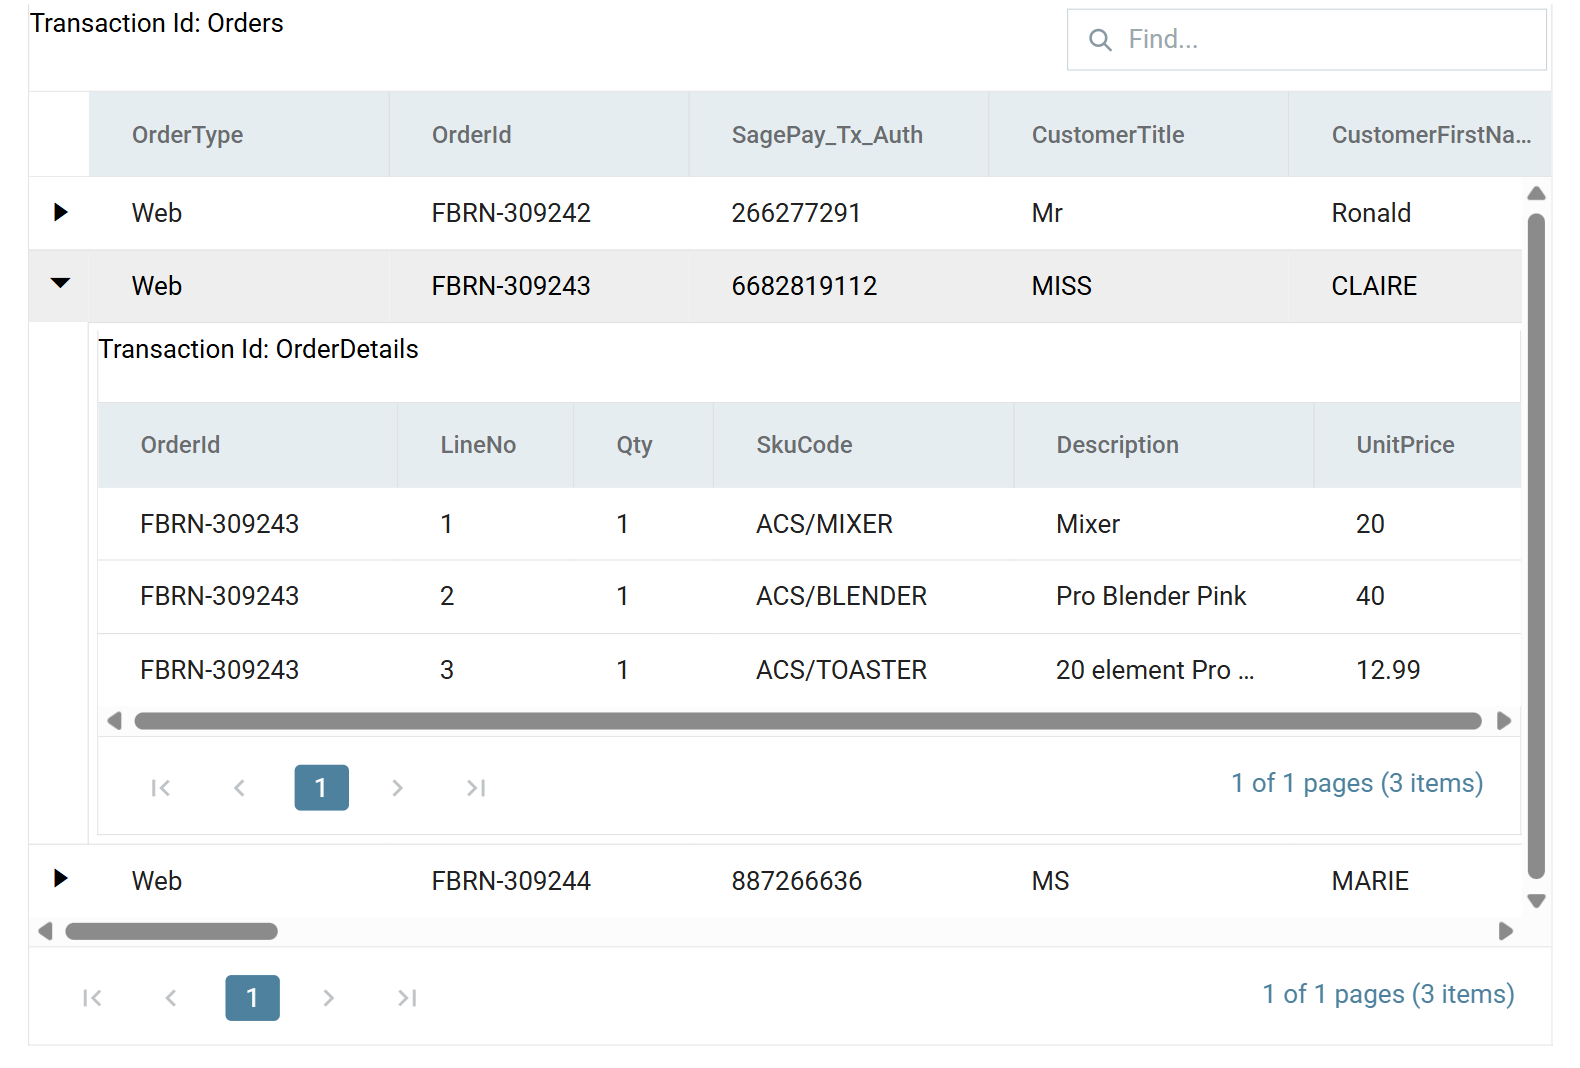Viewport: 1580px width, 1068px height.
Task: Select the 40 unit price cell
Action: tap(1417, 596)
